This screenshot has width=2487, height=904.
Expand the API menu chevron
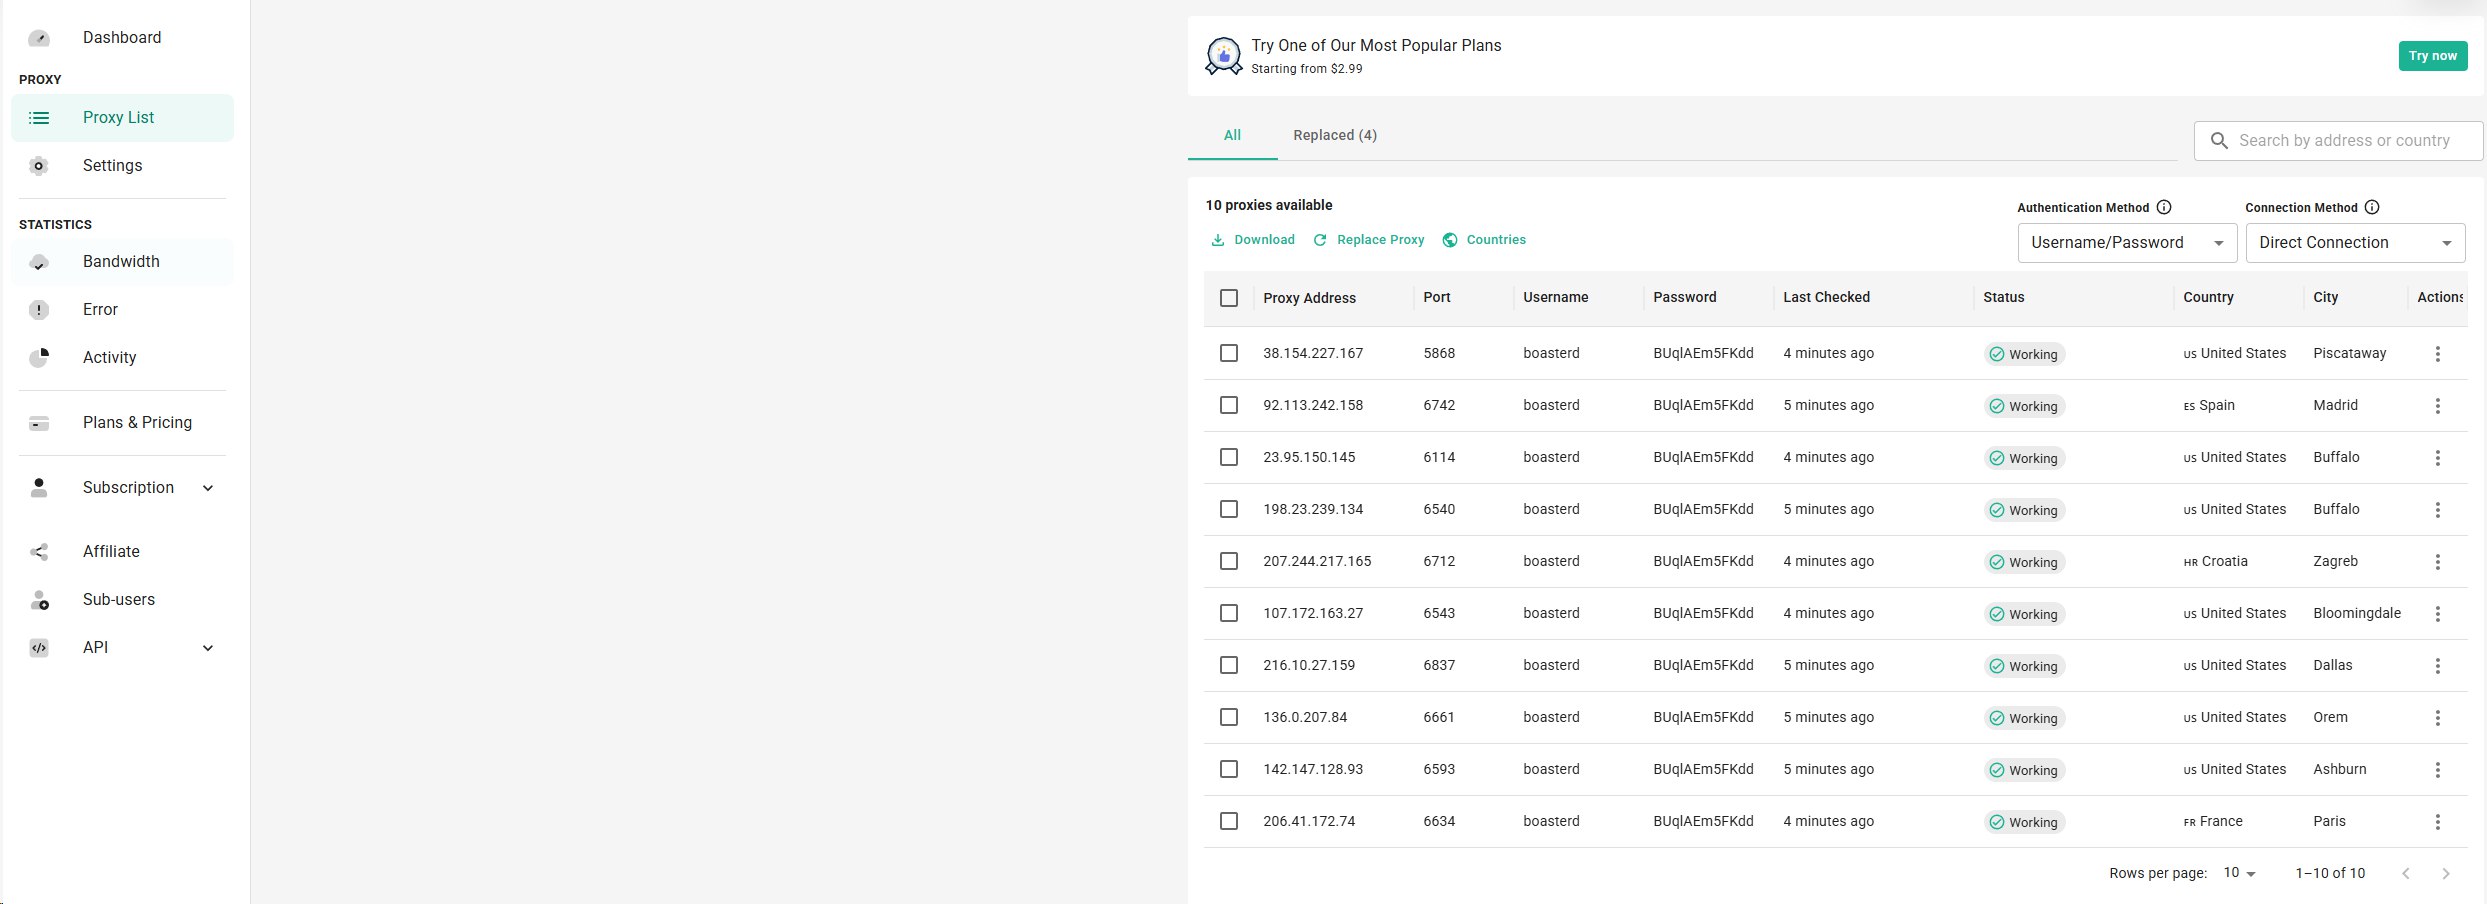tap(208, 648)
